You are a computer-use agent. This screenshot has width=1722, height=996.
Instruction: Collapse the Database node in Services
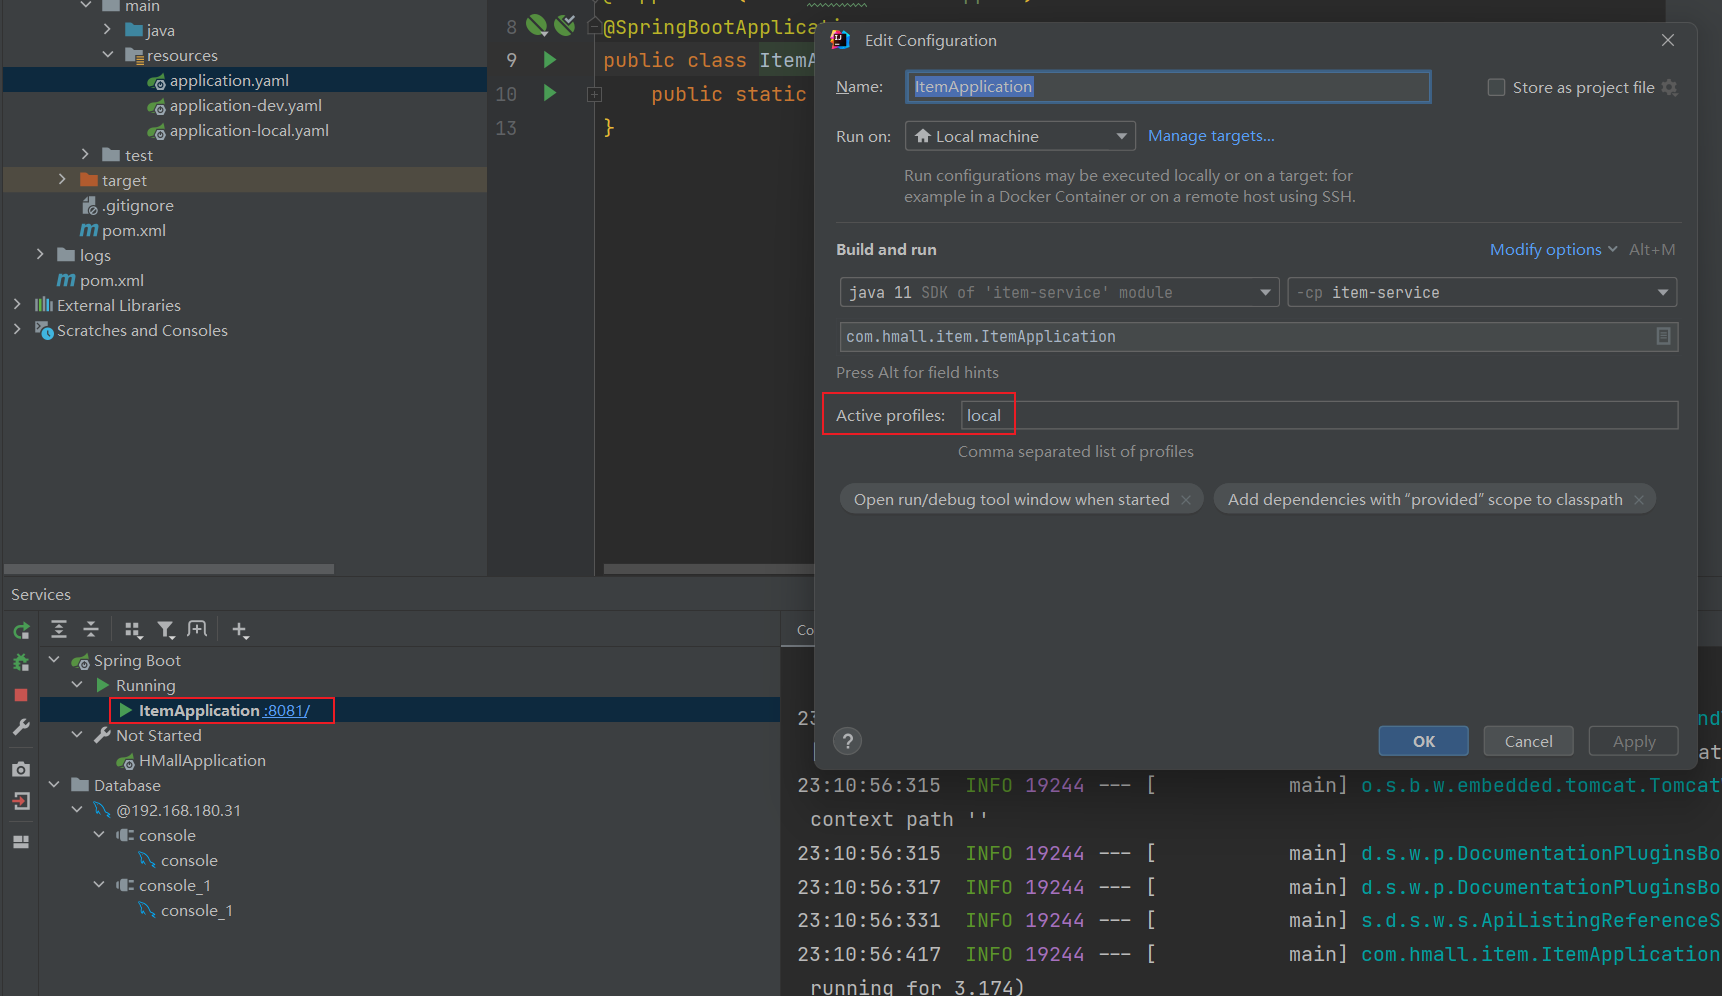tap(54, 785)
